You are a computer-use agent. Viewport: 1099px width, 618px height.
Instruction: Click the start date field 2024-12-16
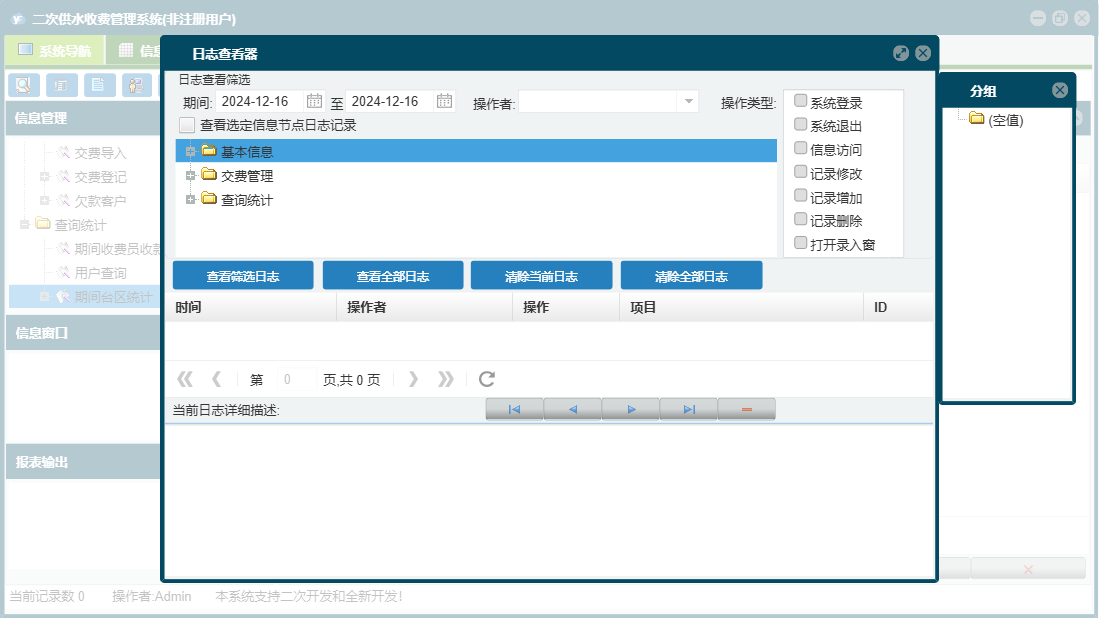click(x=259, y=102)
